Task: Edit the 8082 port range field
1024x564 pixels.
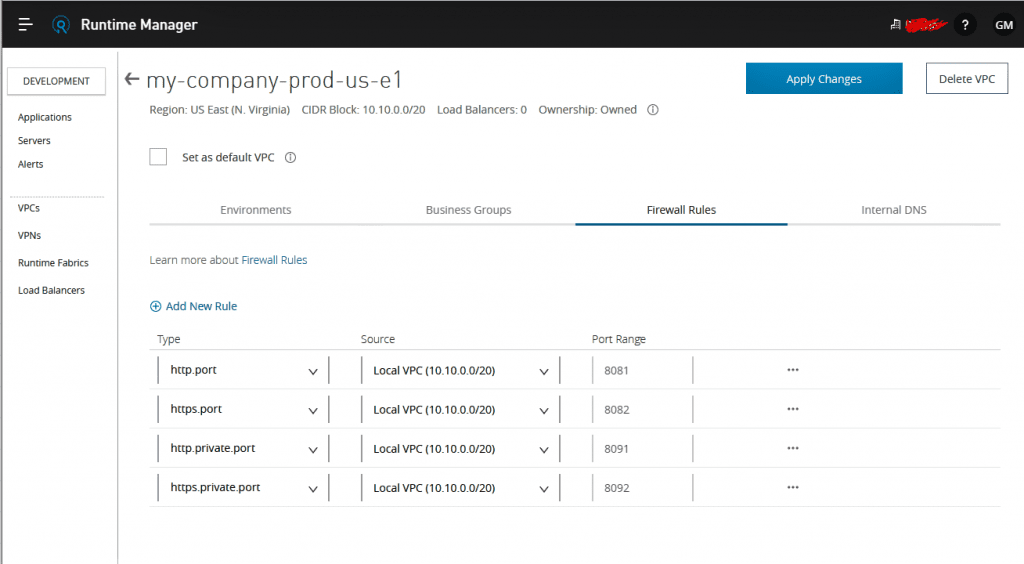Action: 643,409
